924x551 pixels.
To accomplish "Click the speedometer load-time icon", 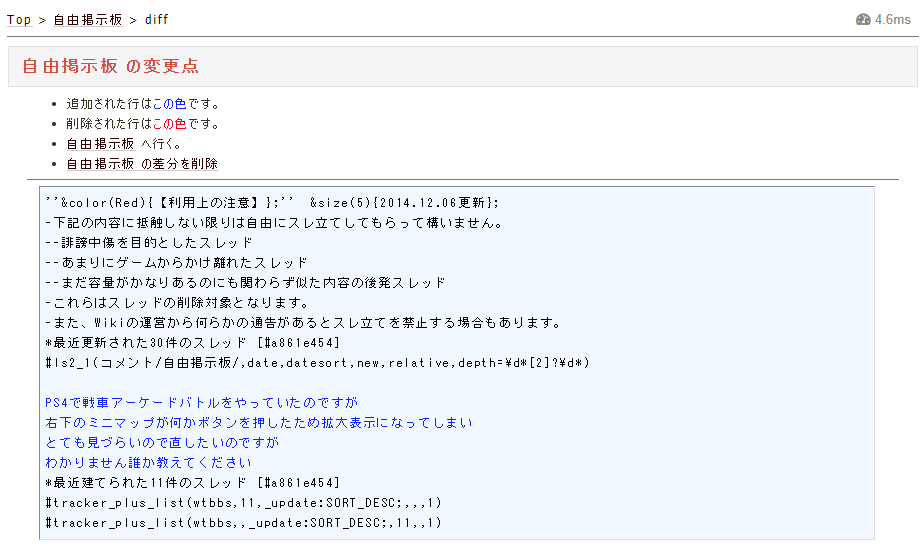I will (863, 19).
